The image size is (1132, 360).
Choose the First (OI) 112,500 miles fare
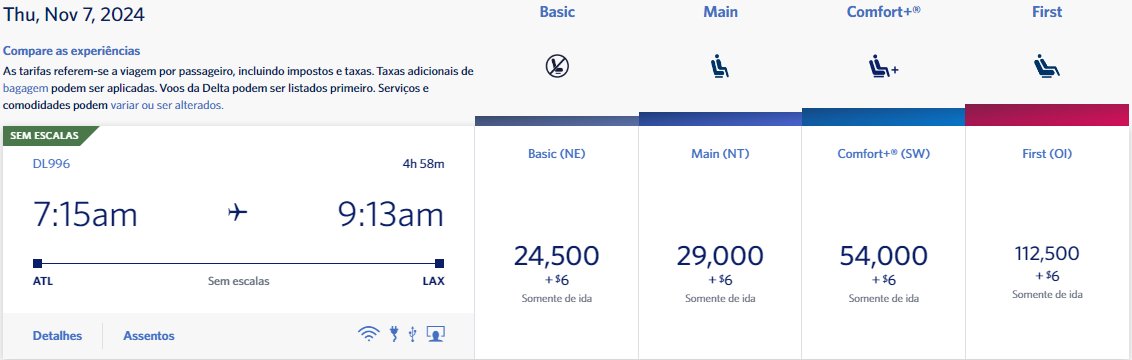pos(1047,242)
